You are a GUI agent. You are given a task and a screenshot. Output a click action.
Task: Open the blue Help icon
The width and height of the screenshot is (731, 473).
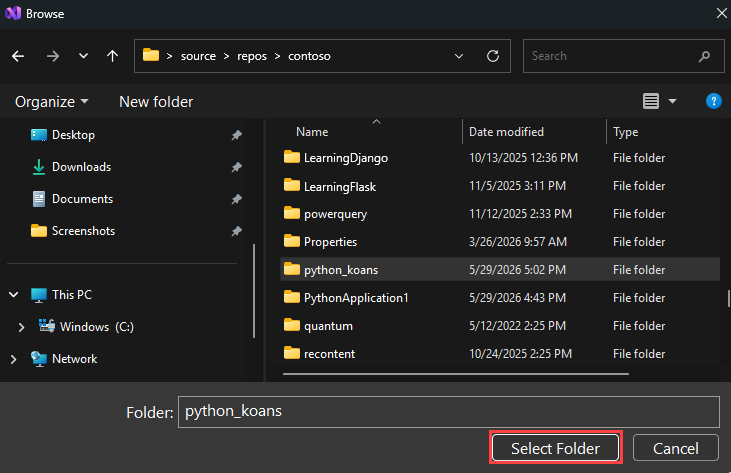(x=713, y=101)
